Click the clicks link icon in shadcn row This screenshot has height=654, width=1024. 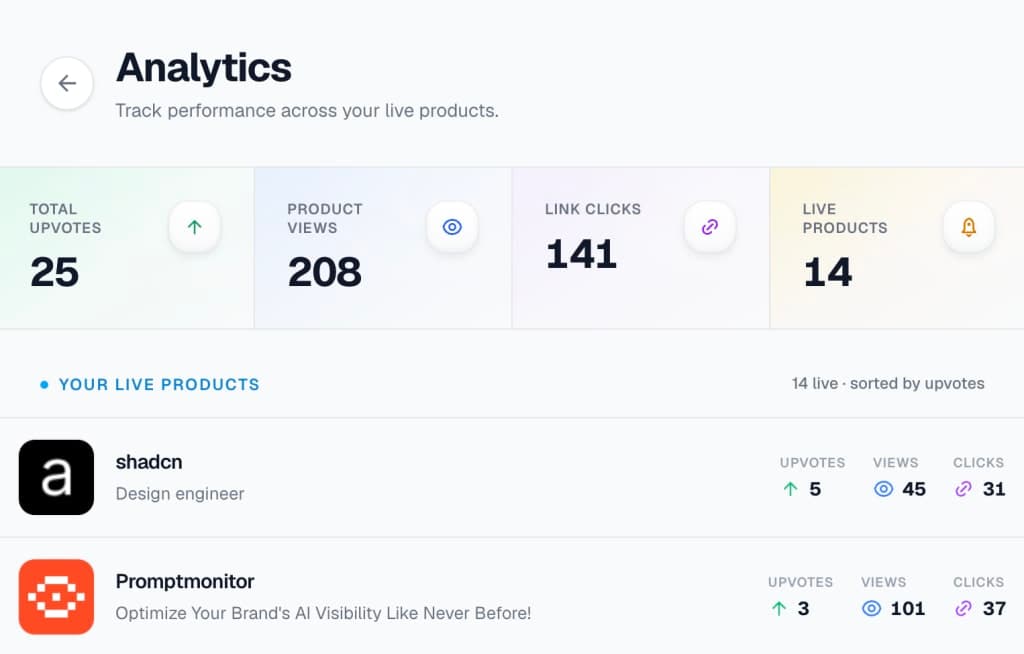point(964,489)
